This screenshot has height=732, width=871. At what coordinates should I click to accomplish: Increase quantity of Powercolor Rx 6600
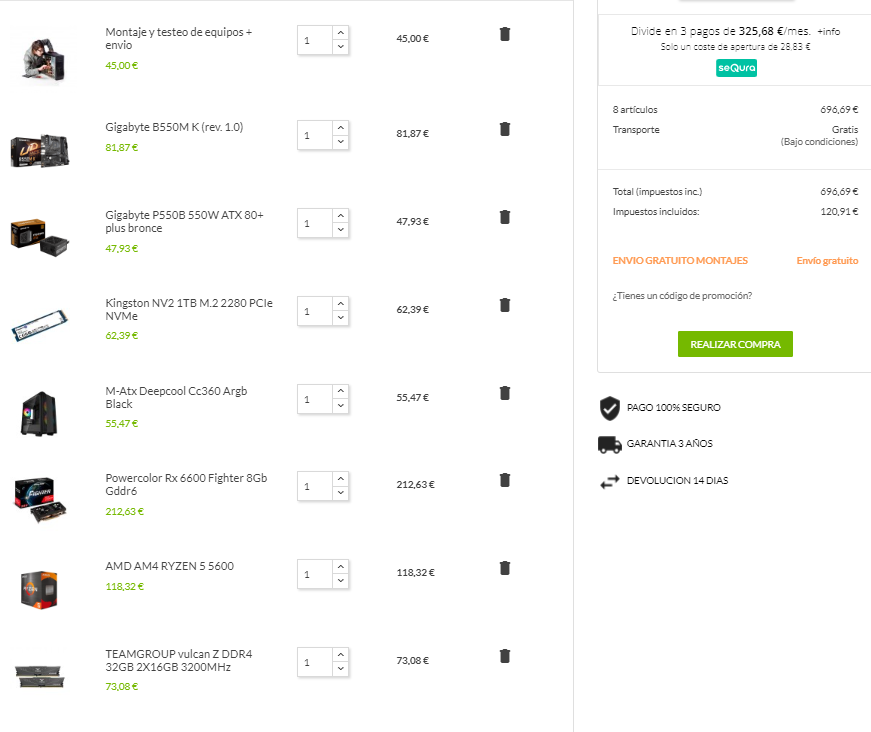tap(341, 479)
